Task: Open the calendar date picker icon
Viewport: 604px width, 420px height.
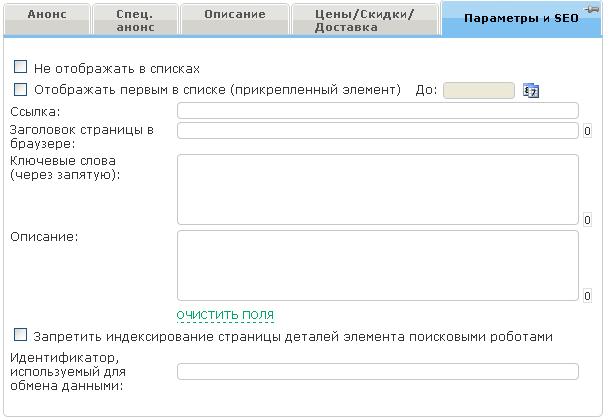Action: coord(531,91)
